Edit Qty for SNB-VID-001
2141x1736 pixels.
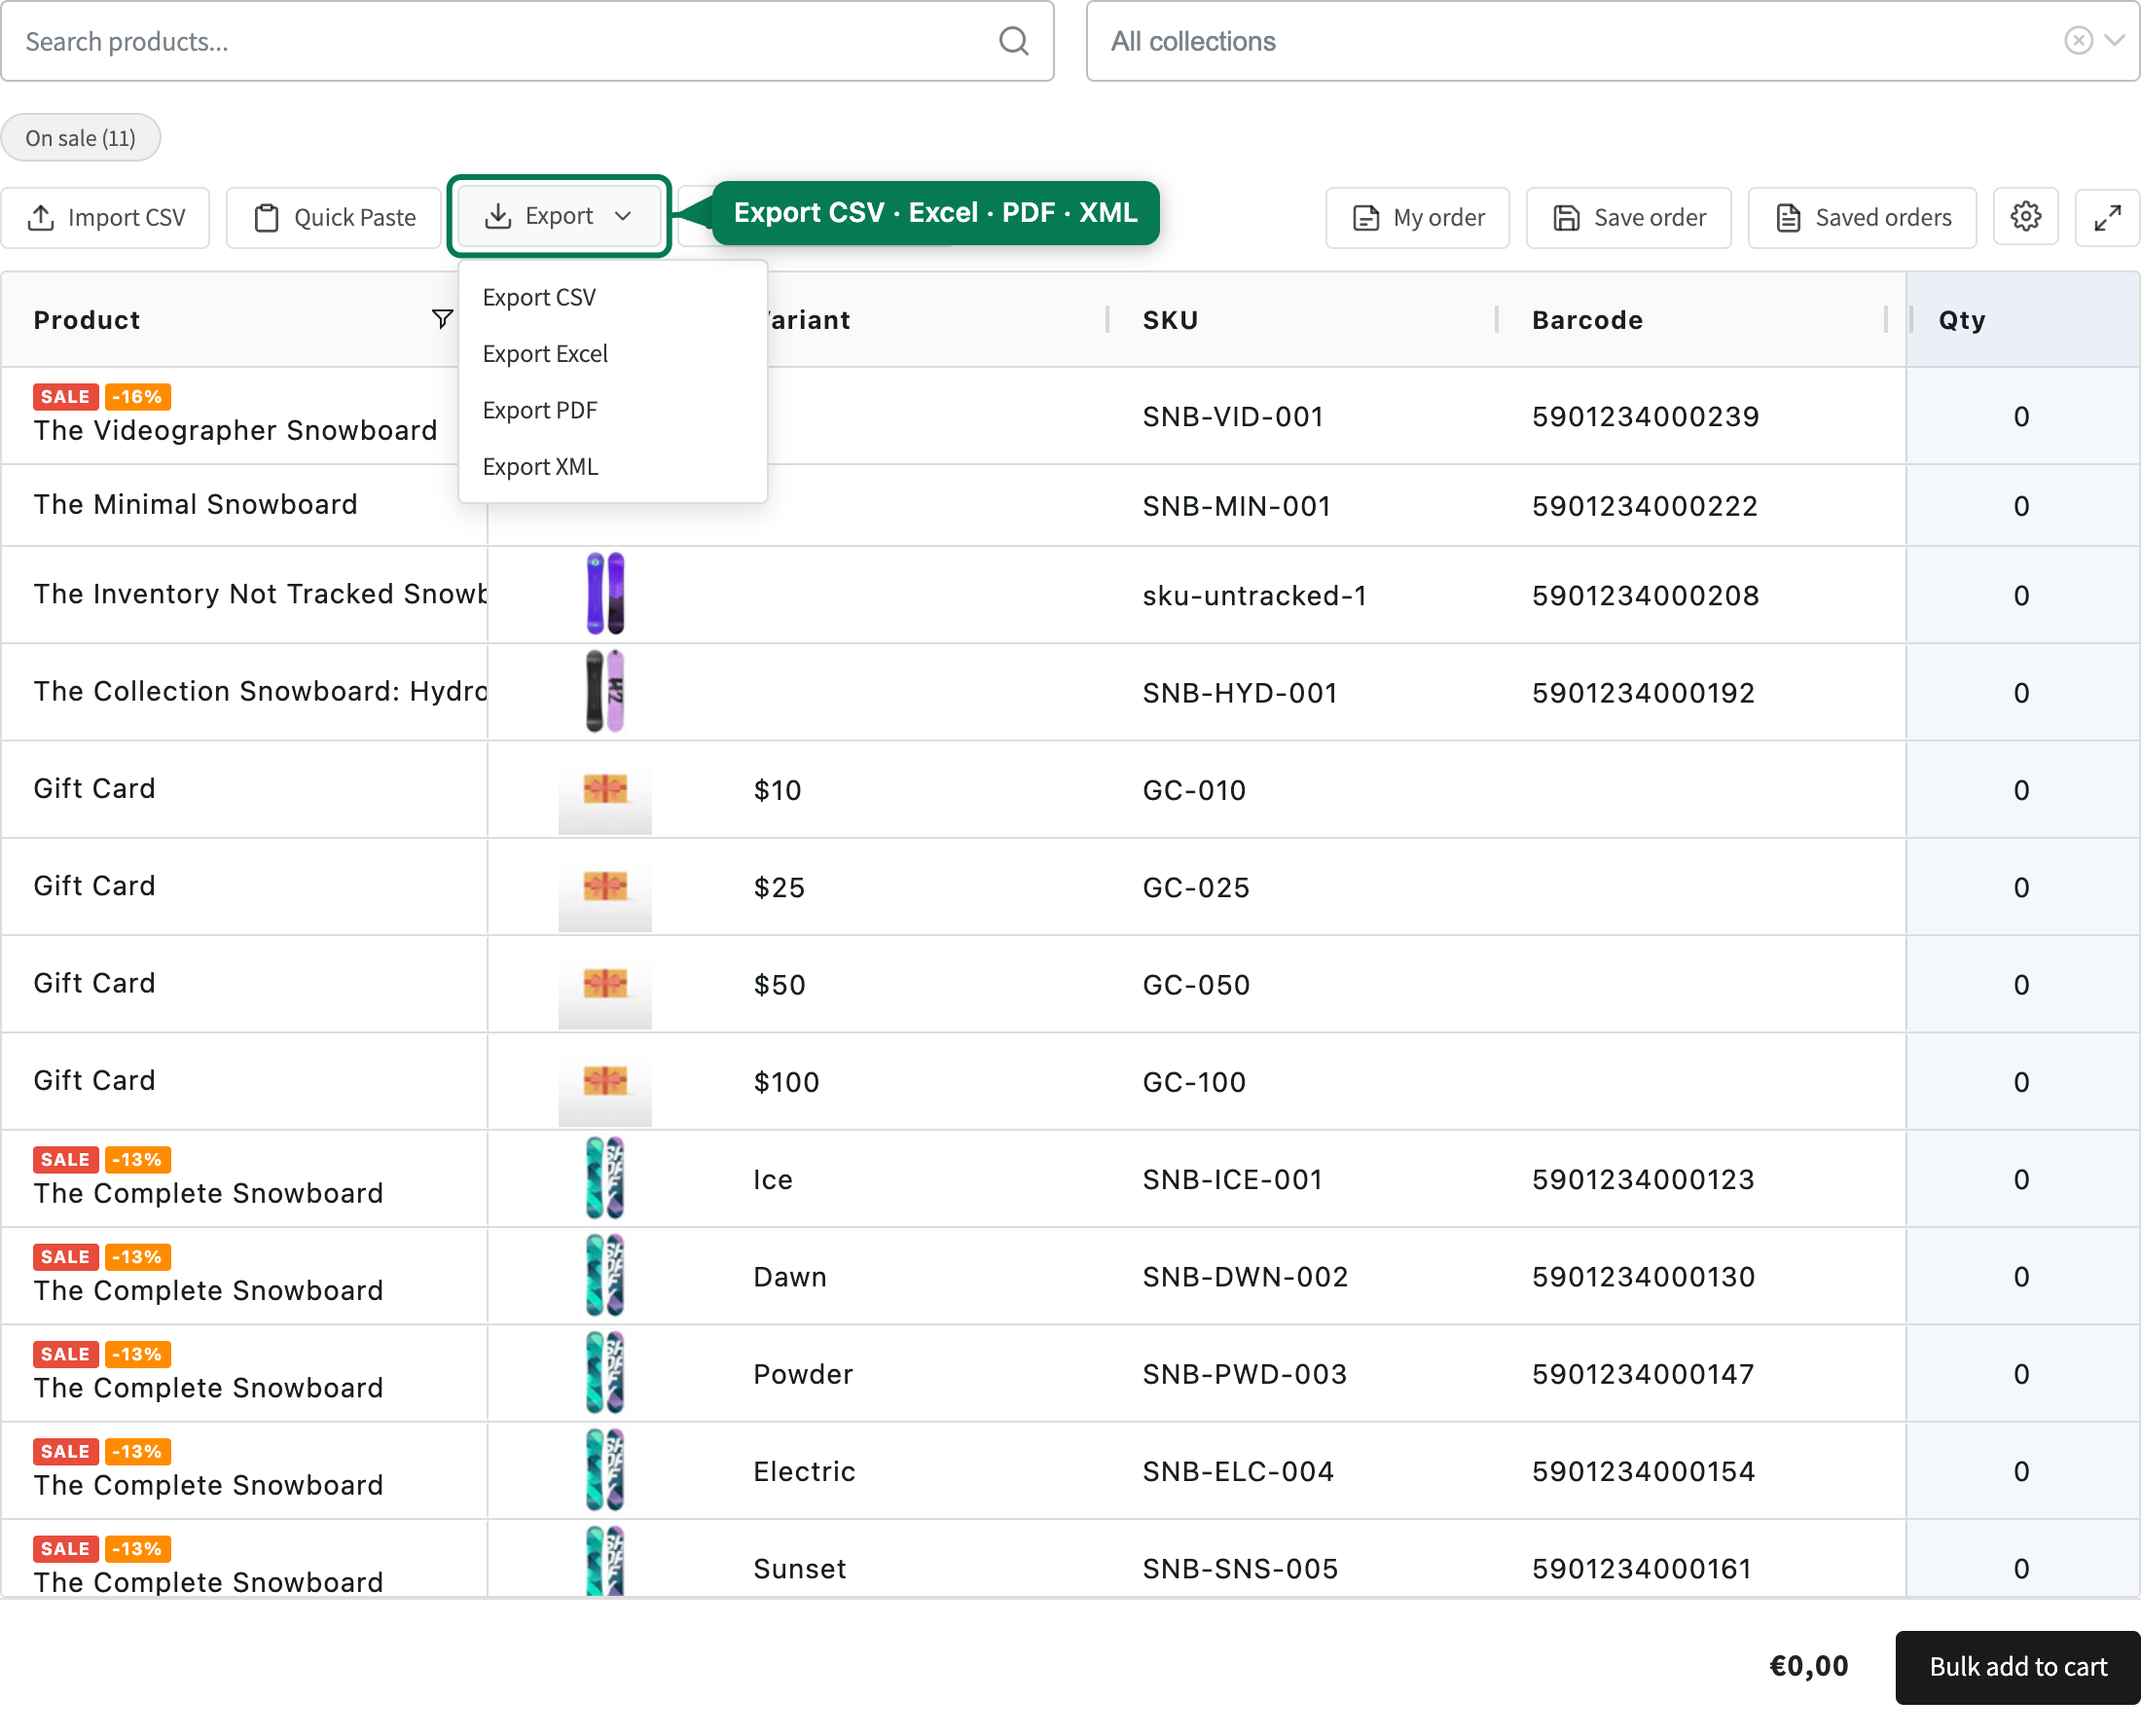[2021, 416]
